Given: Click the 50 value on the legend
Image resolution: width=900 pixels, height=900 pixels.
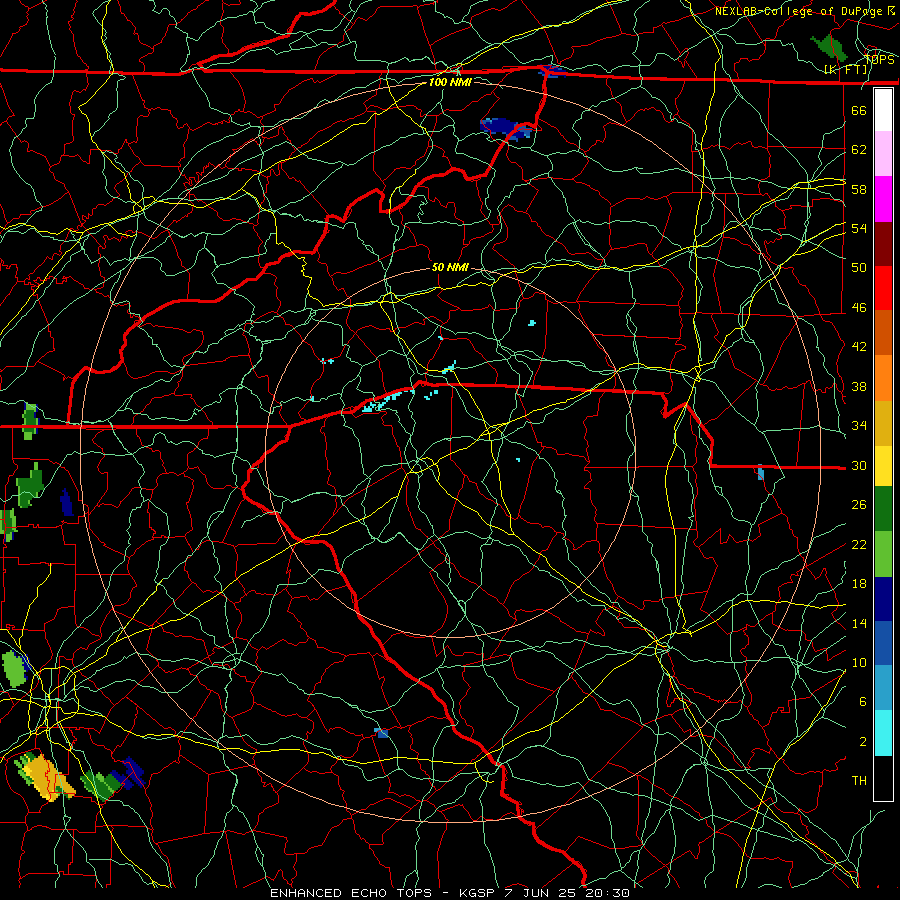Looking at the screenshot, I should 859,267.
